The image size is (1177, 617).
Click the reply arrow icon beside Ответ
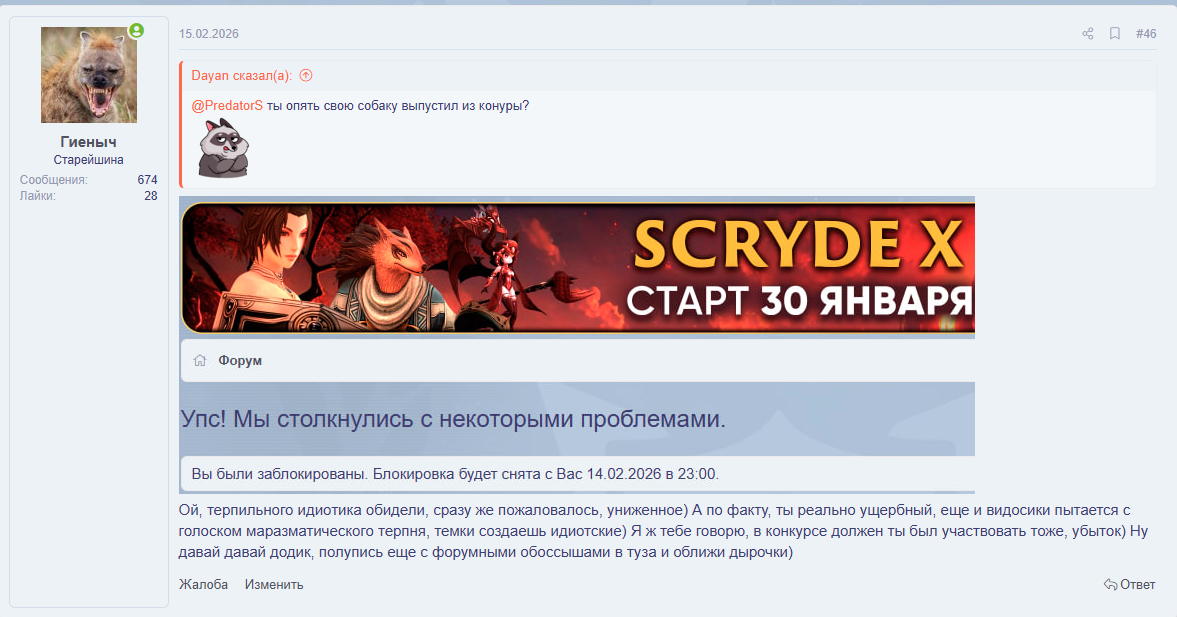1110,585
